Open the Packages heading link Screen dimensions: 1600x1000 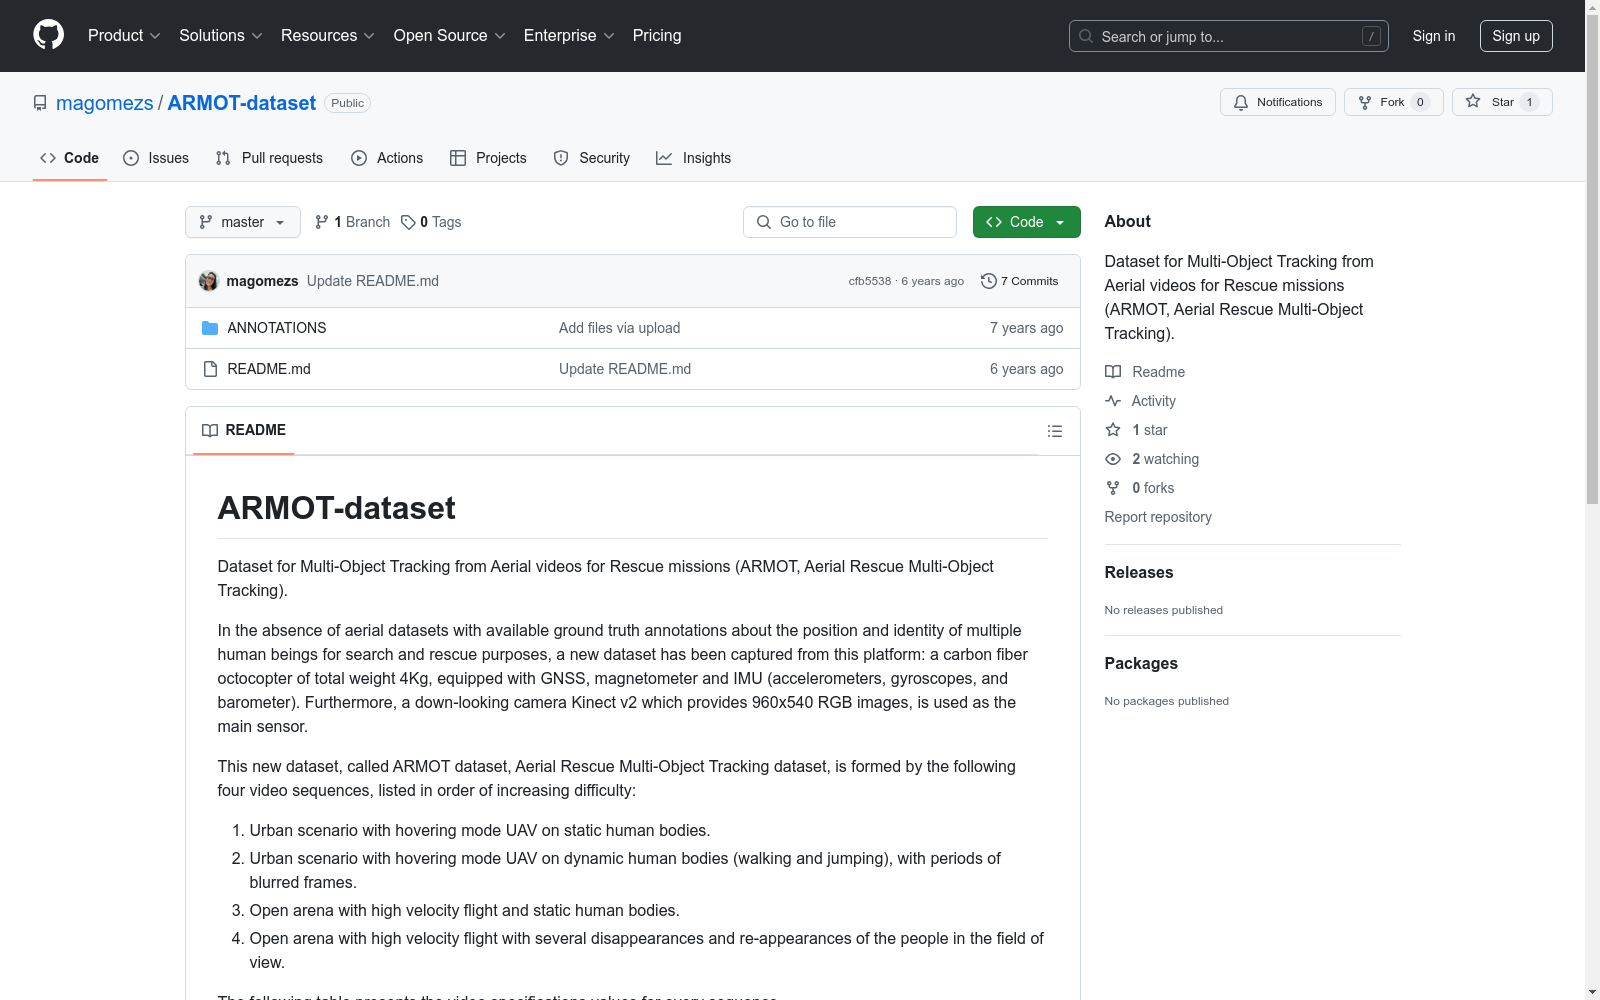point(1141,664)
